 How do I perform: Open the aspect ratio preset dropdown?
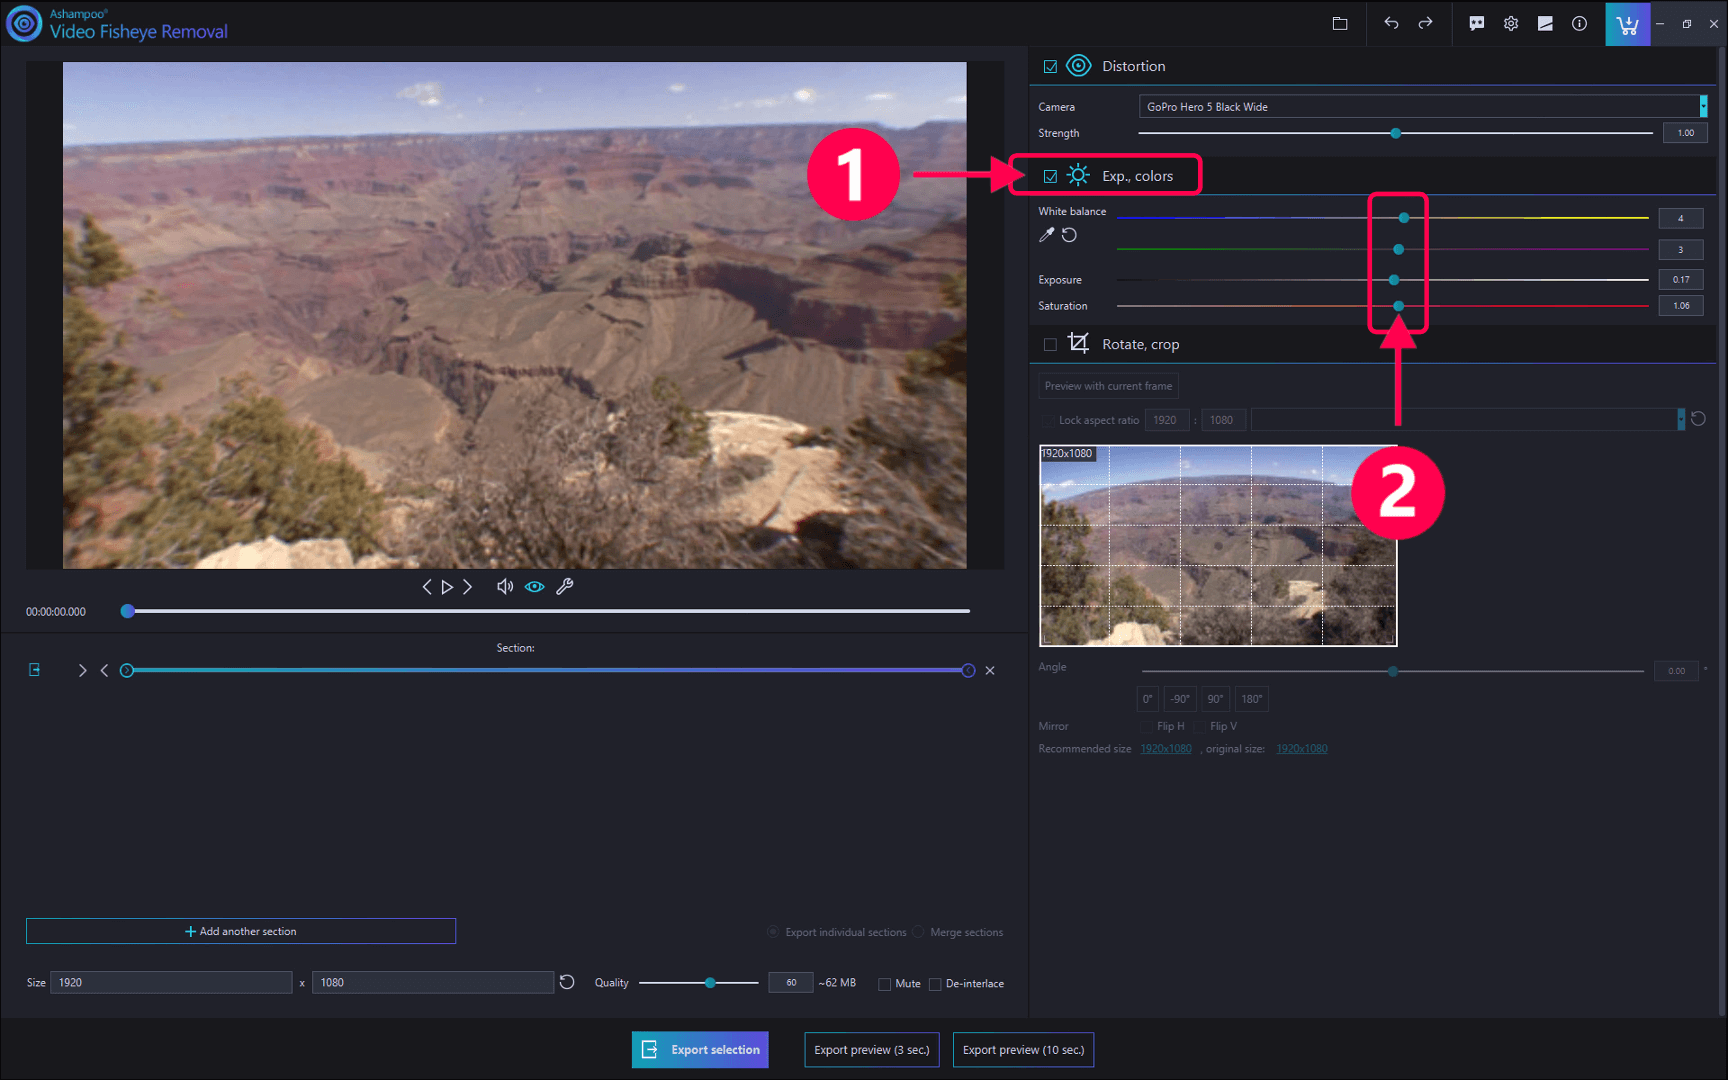[1467, 420]
